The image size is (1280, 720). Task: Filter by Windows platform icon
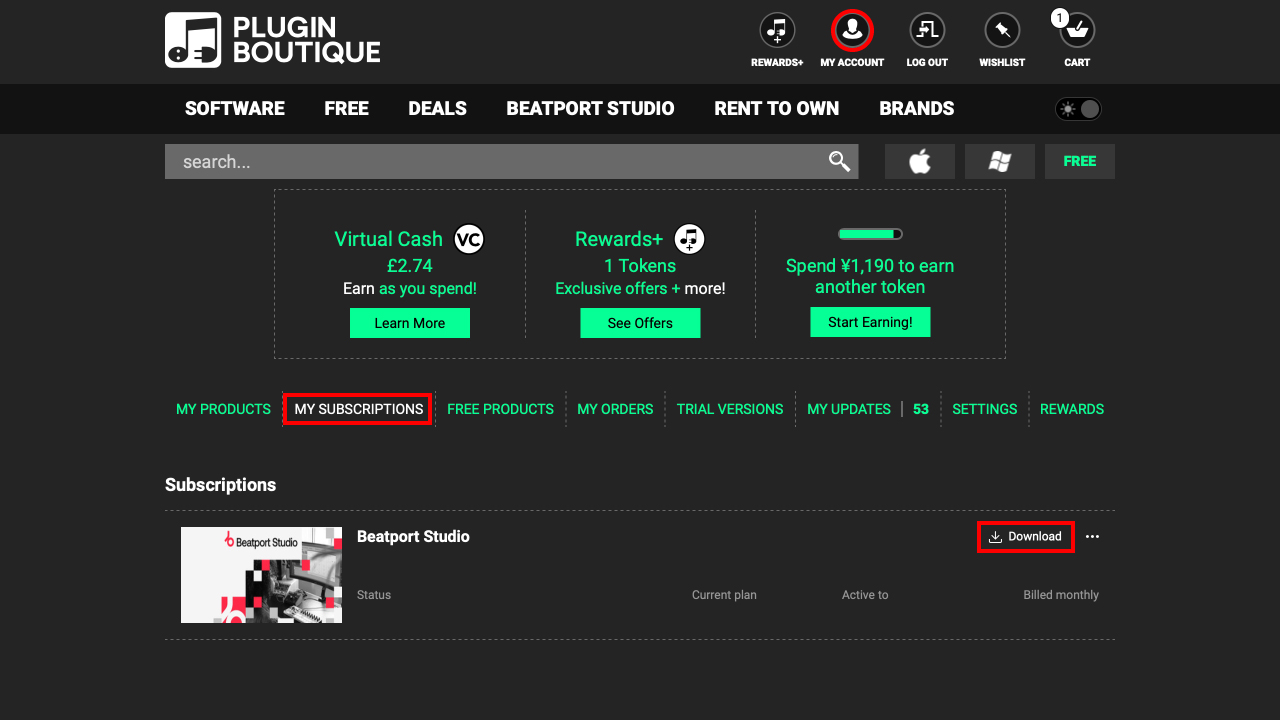pyautogui.click(x=999, y=161)
